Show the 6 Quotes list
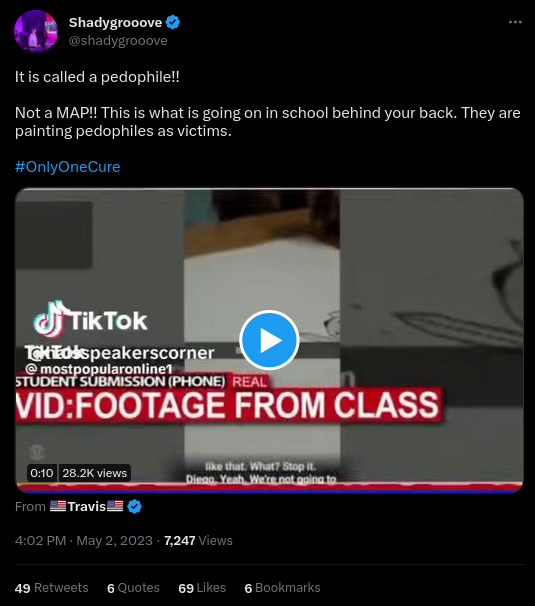The width and height of the screenshot is (535, 606). pyautogui.click(x=133, y=588)
